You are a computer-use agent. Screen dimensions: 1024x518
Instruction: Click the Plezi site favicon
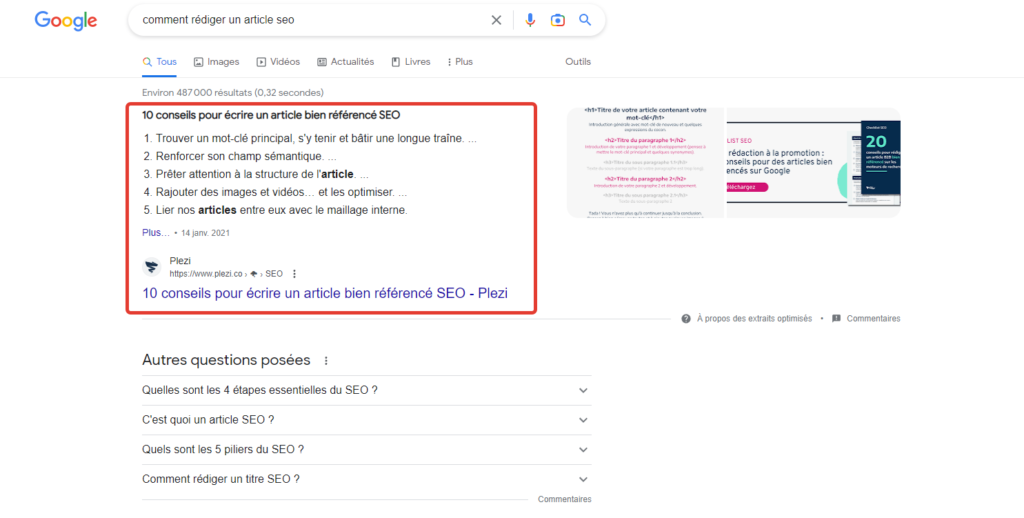click(152, 267)
